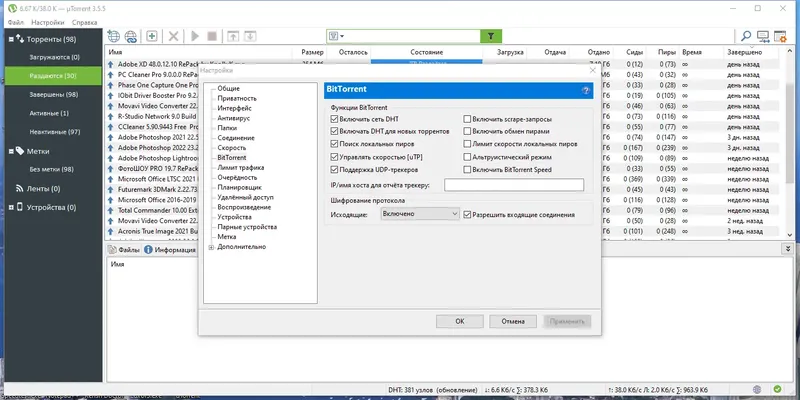Select Загружаются (0) in the sidebar
Screen dimensions: 800x400
(55, 57)
